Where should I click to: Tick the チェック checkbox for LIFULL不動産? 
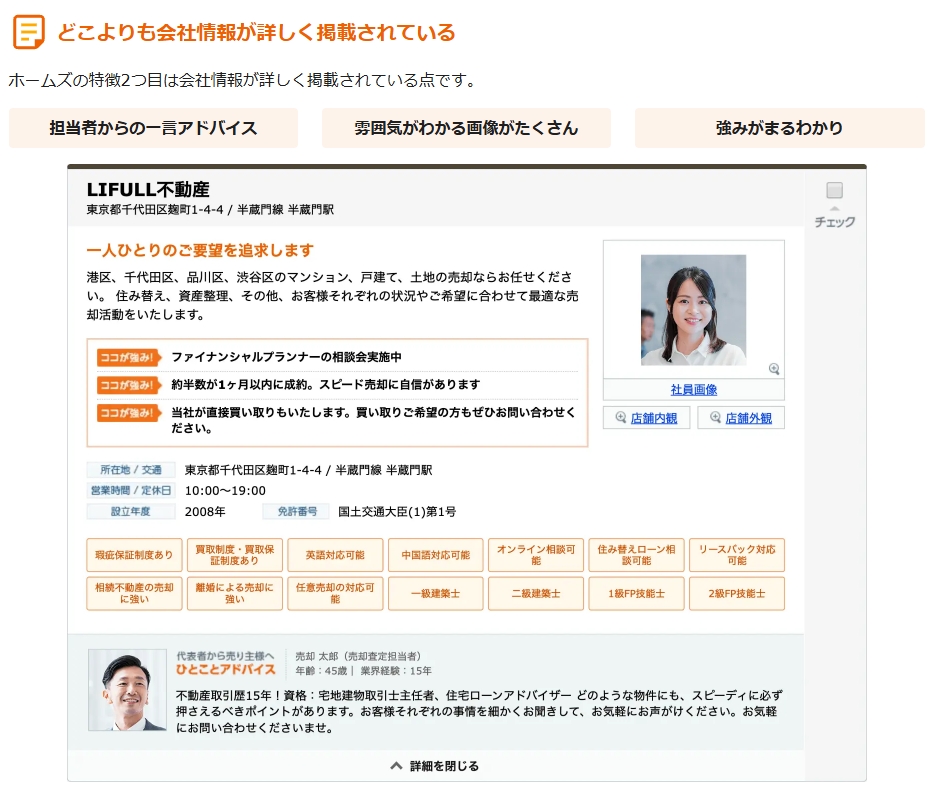(x=834, y=190)
